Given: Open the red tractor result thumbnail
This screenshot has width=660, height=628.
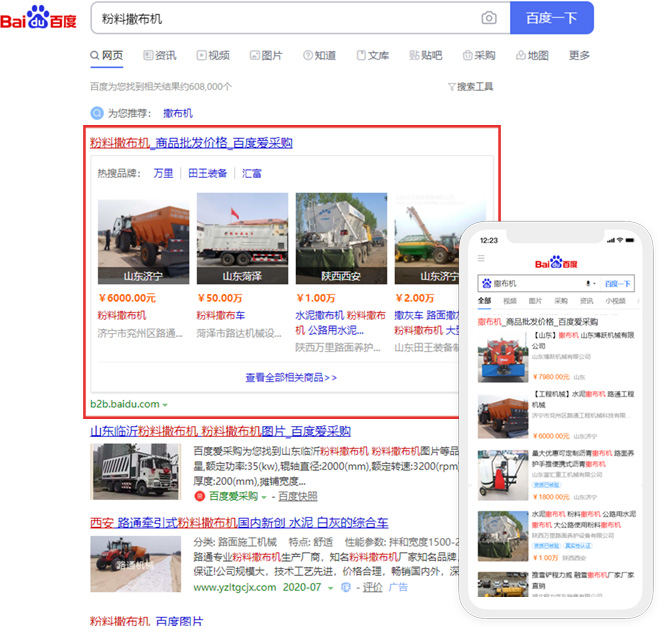Looking at the screenshot, I should tap(136, 564).
